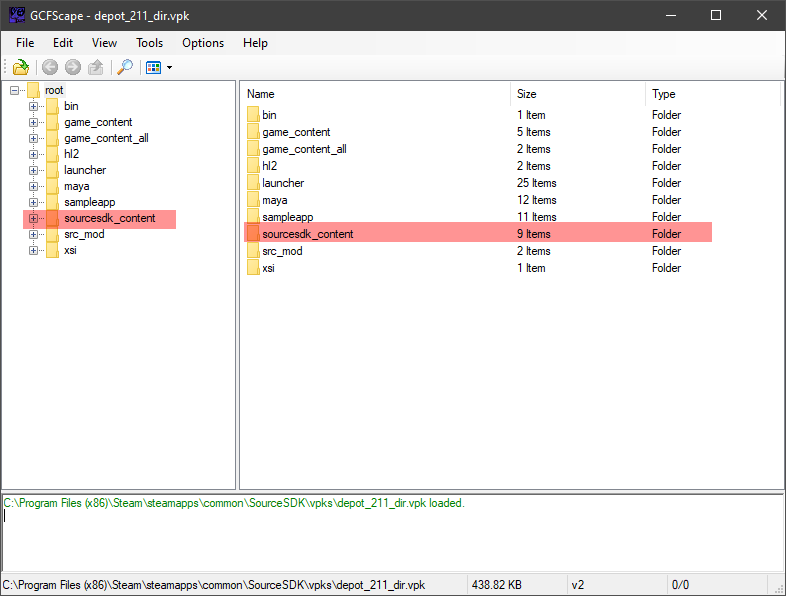This screenshot has width=786, height=596.
Task: Sort by the Name column header
Action: point(376,94)
